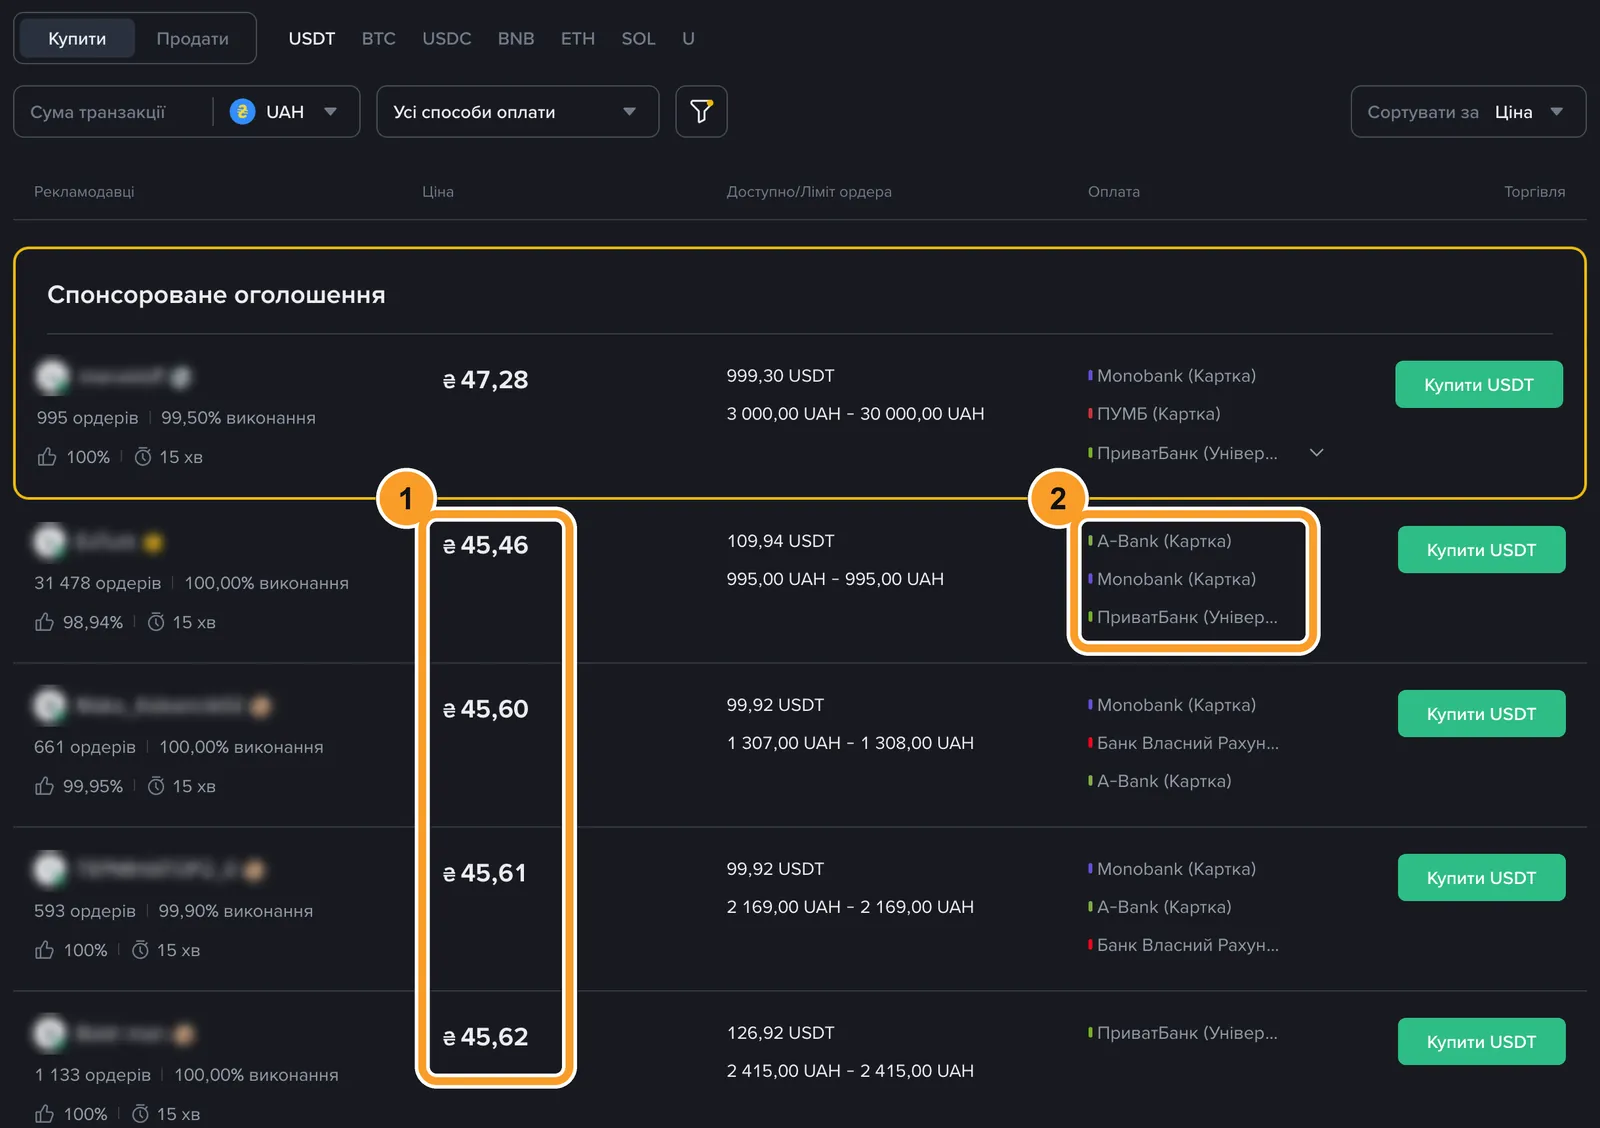This screenshot has width=1600, height=1128.
Task: Expand sponsored ad payment methods chevron
Action: [1317, 453]
